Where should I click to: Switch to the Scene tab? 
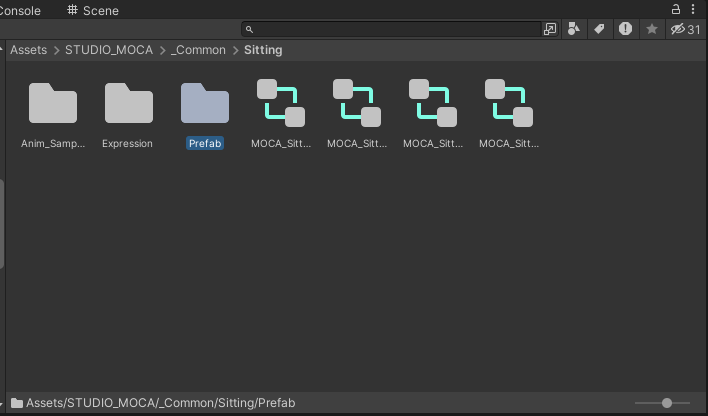(93, 10)
